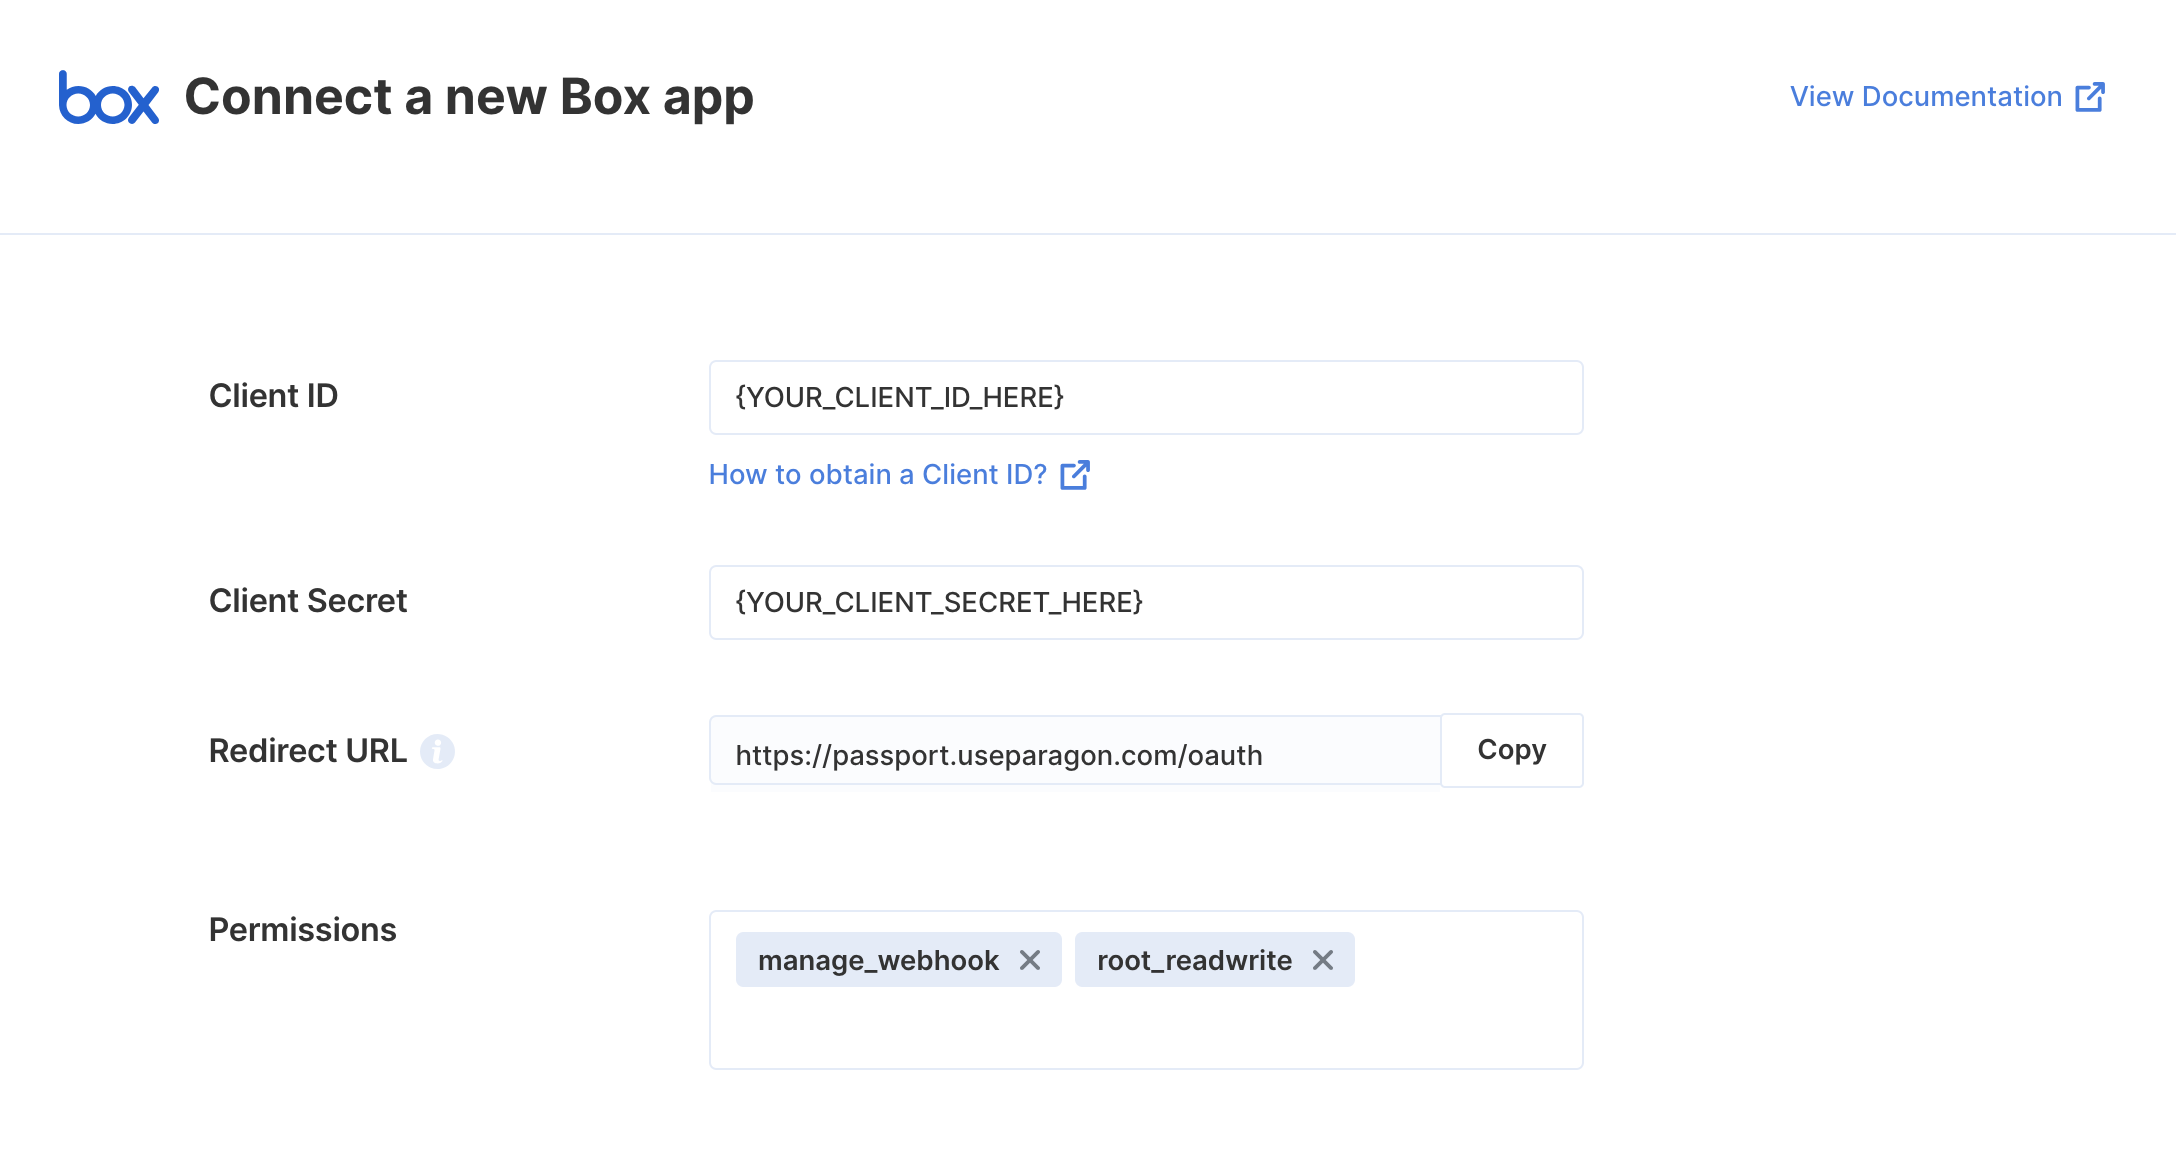This screenshot has width=2176, height=1162.
Task: Remove the root_readwrite permission tag
Action: pyautogui.click(x=1323, y=960)
